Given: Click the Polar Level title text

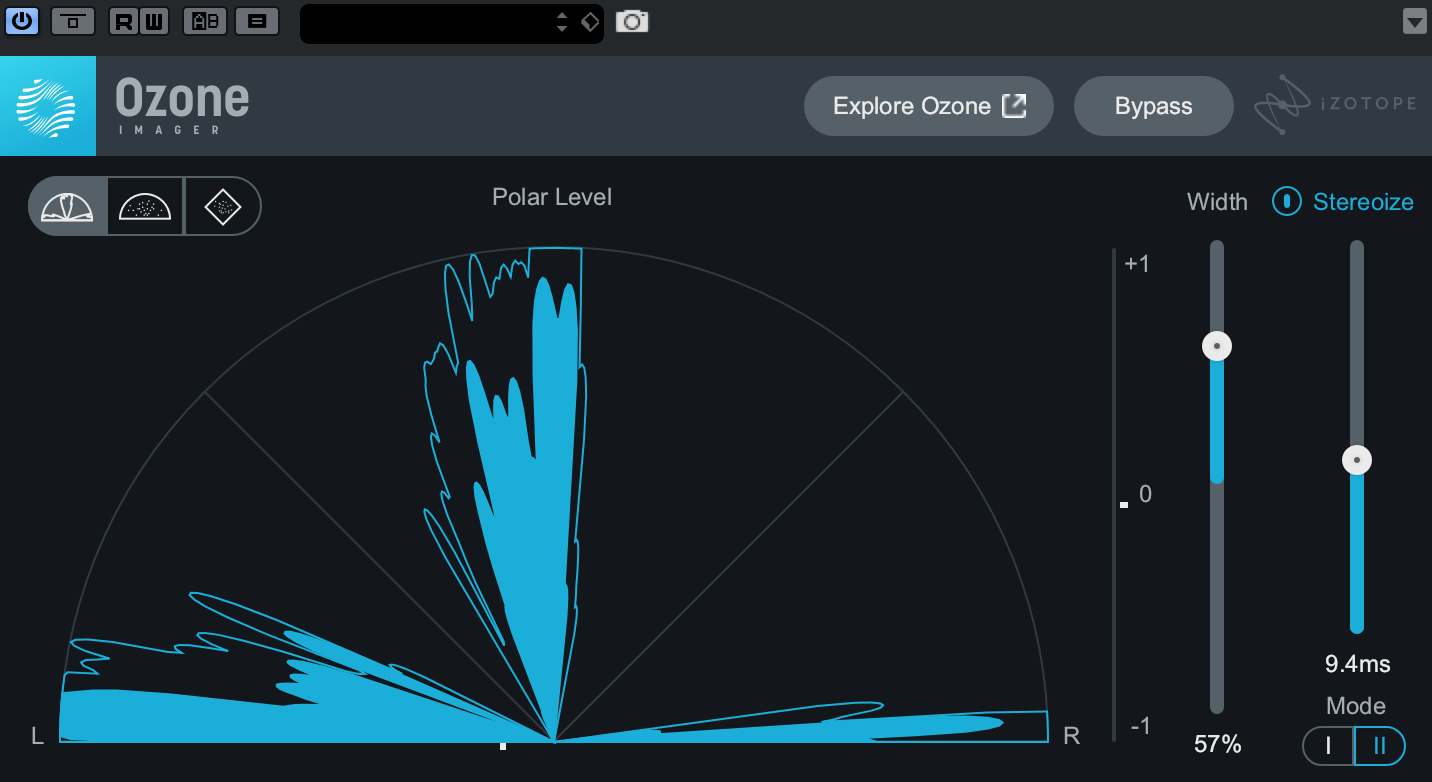Looking at the screenshot, I should click(x=552, y=197).
